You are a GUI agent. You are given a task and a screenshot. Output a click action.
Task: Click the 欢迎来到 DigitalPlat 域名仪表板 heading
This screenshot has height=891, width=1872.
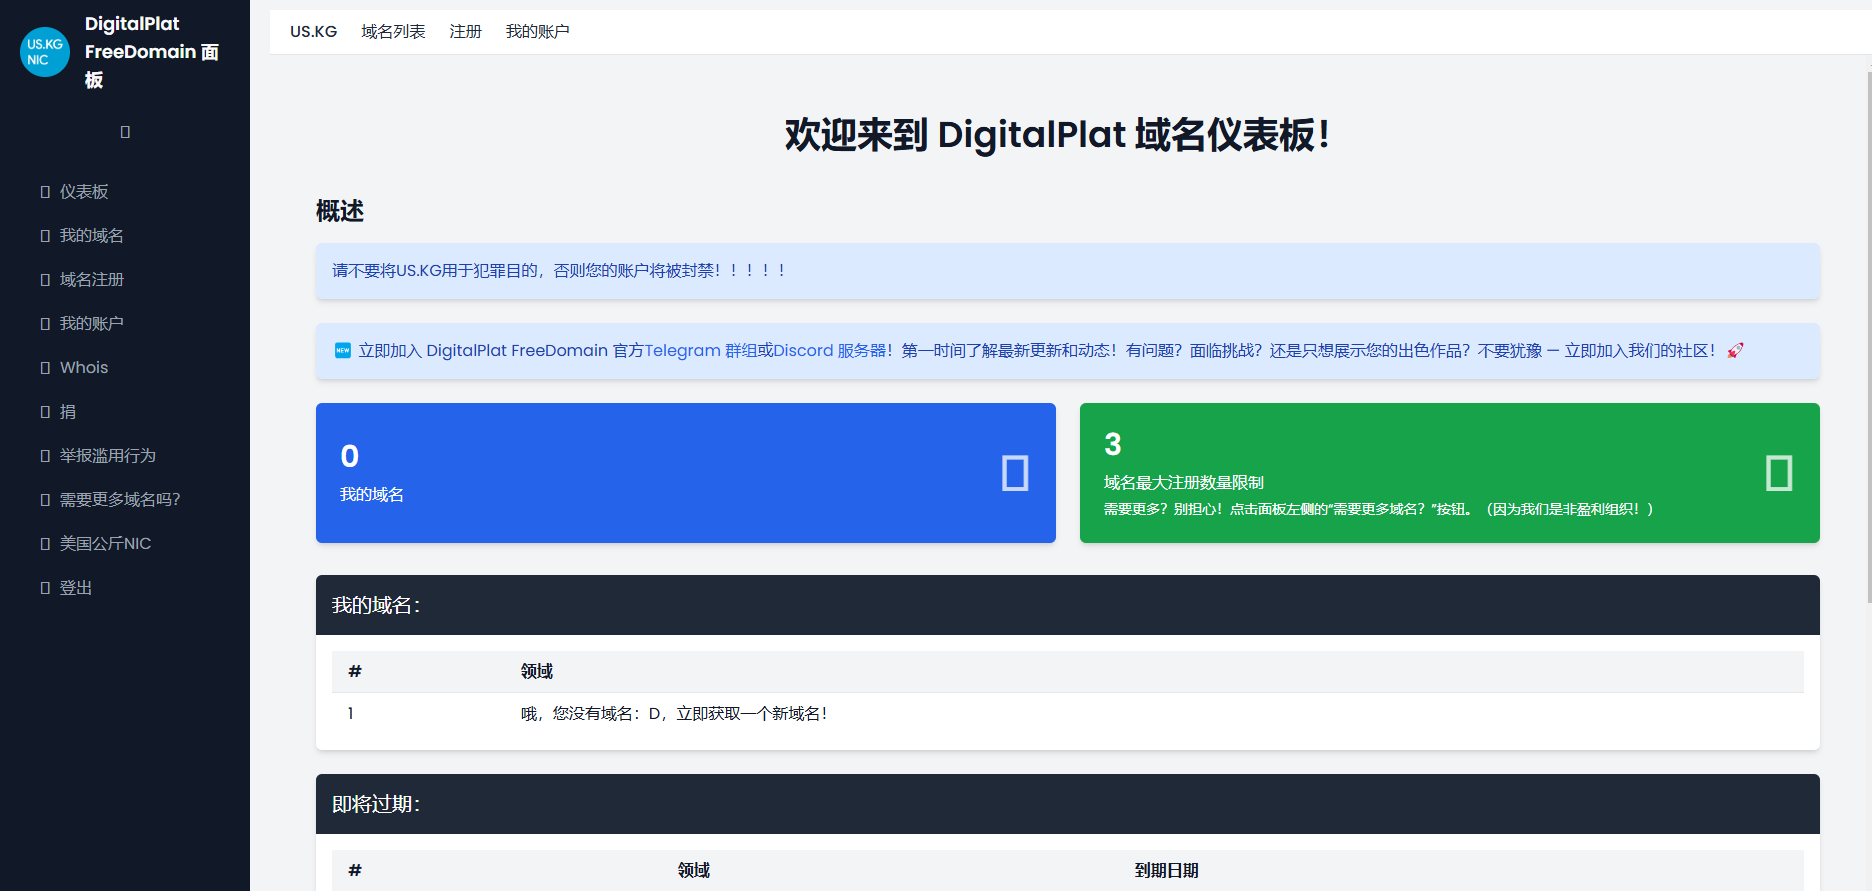(x=1057, y=134)
